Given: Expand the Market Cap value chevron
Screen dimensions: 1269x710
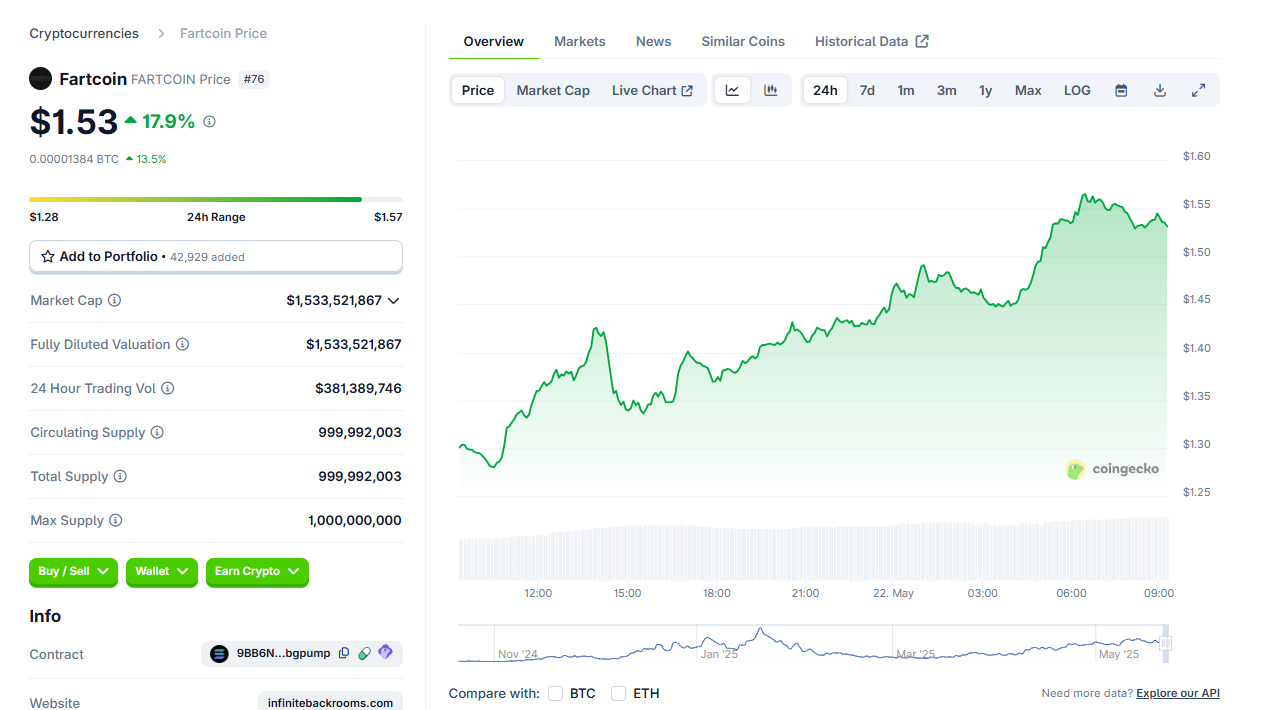Looking at the screenshot, I should coord(394,300).
